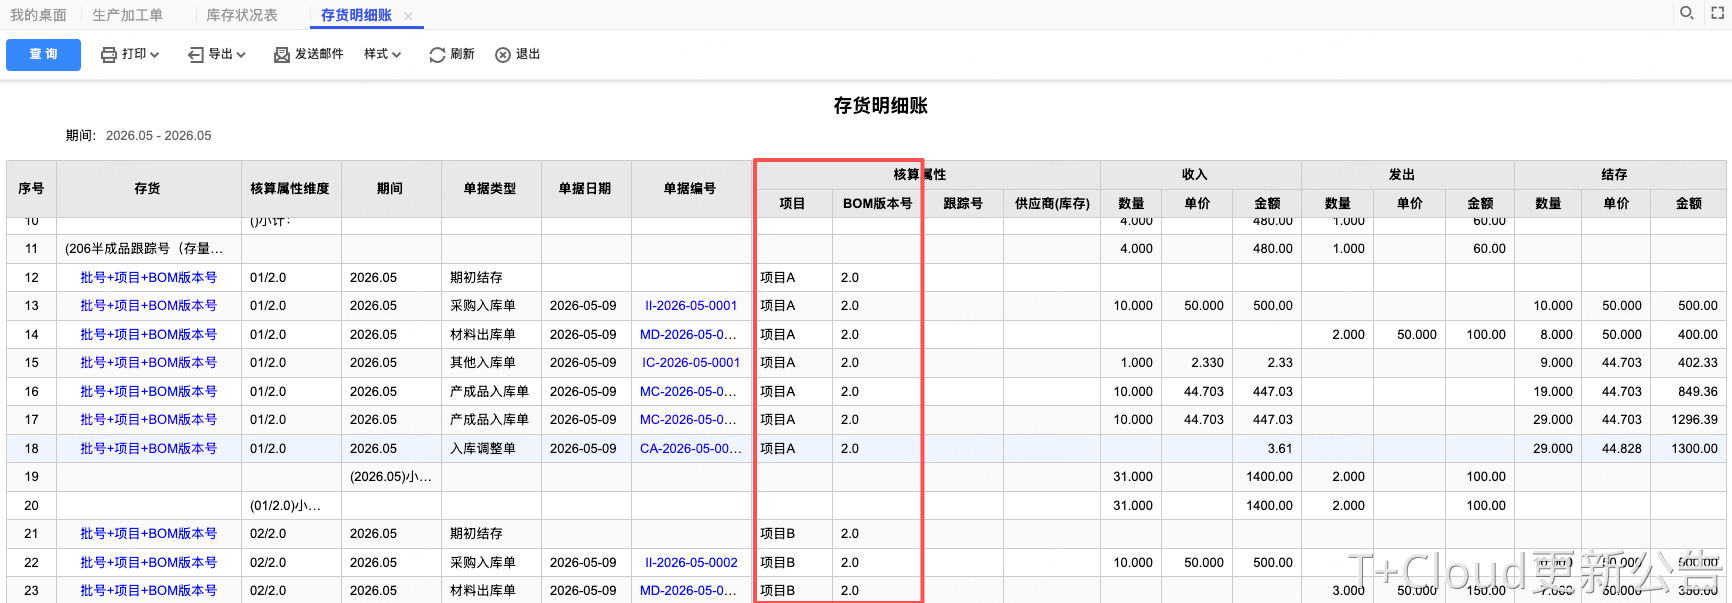Click the 单据类型 column header
1732x603 pixels.
pyautogui.click(x=490, y=189)
